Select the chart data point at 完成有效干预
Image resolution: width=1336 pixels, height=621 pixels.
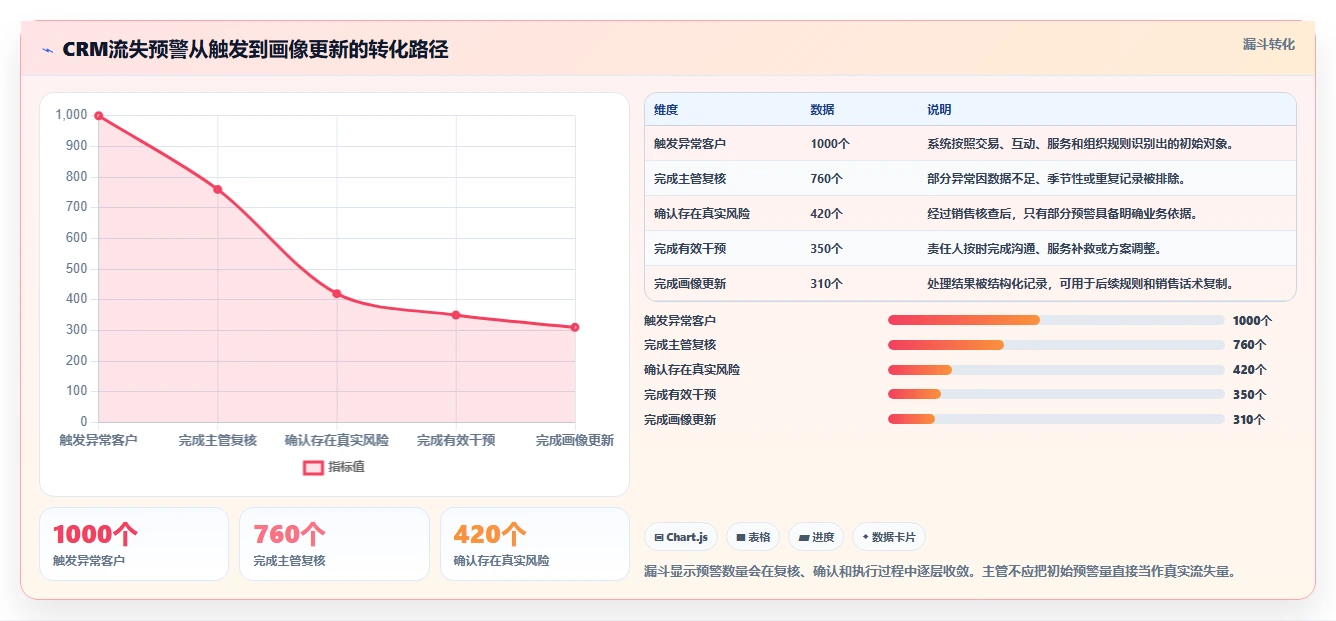[x=456, y=315]
